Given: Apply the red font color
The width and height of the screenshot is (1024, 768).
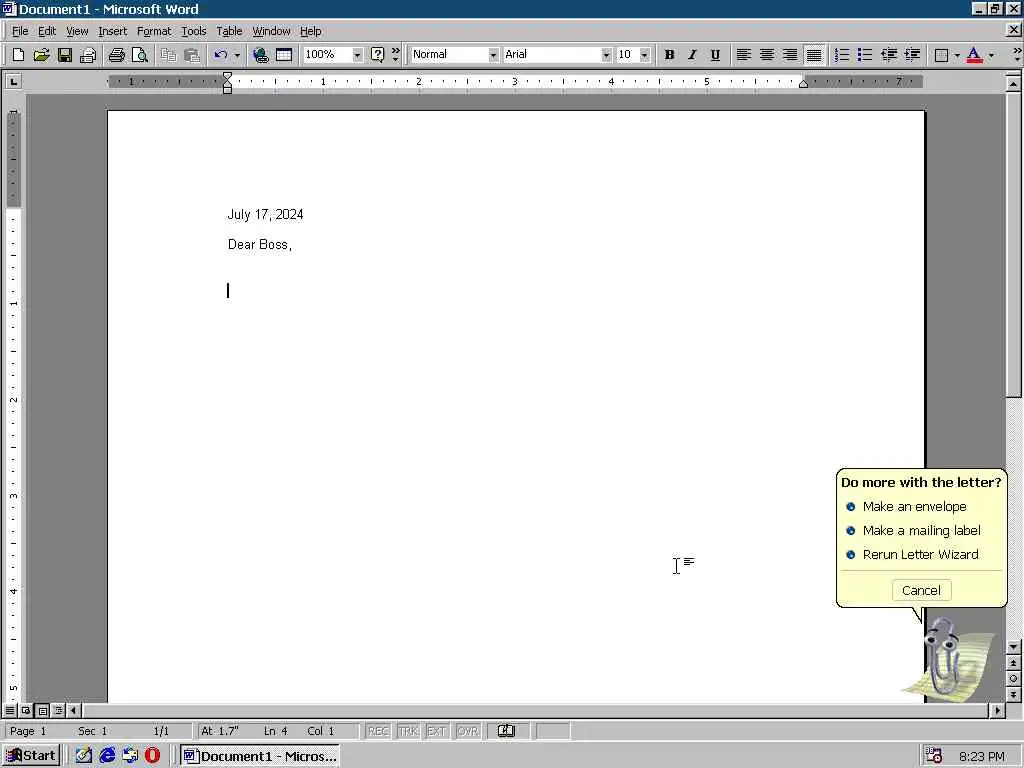Looking at the screenshot, I should (974, 55).
